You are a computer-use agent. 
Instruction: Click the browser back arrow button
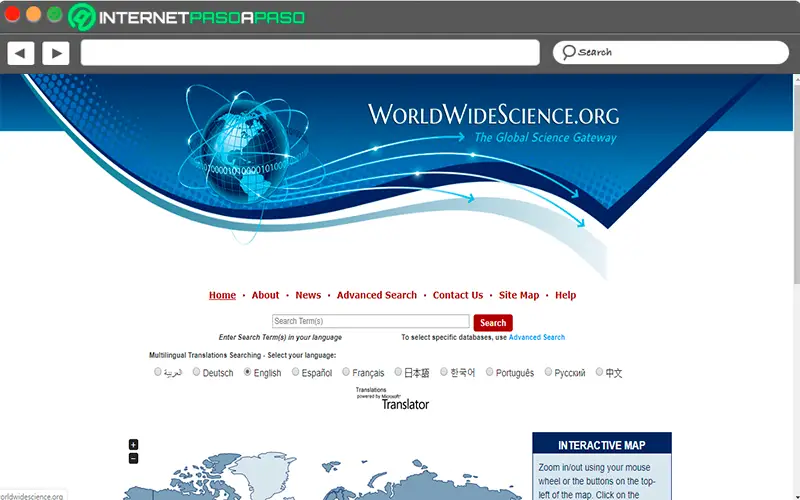coord(21,53)
